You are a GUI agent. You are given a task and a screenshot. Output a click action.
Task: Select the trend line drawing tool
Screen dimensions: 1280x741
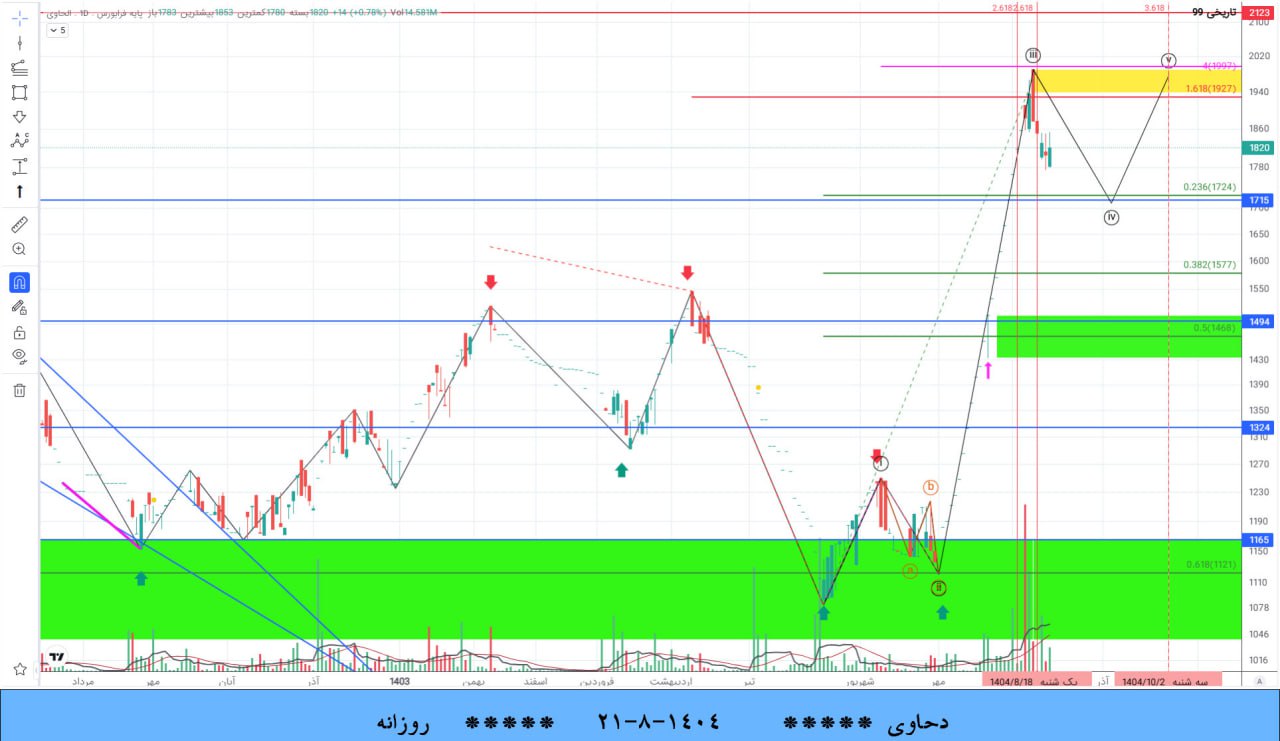18,42
